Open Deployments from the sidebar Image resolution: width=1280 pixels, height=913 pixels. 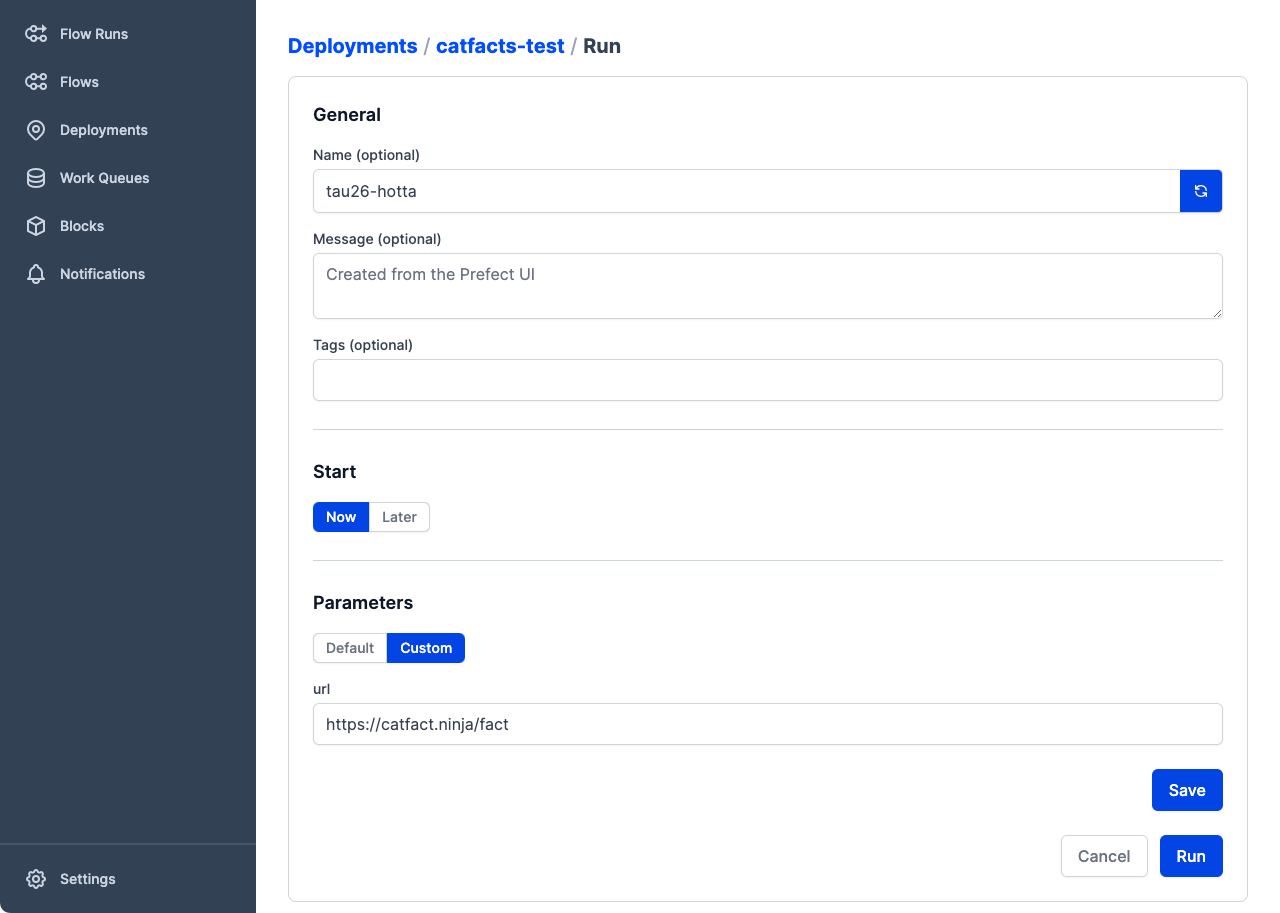pyautogui.click(x=104, y=130)
